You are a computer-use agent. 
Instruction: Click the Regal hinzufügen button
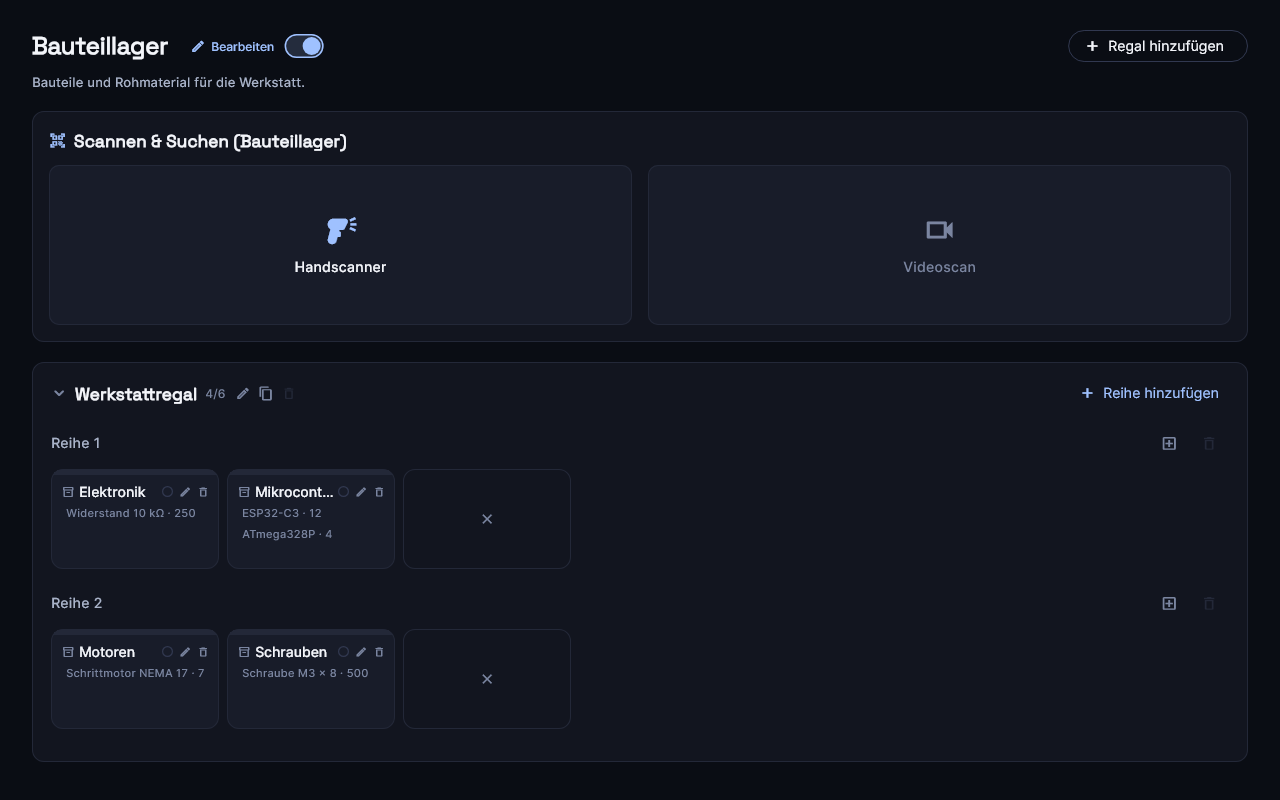tap(1157, 46)
